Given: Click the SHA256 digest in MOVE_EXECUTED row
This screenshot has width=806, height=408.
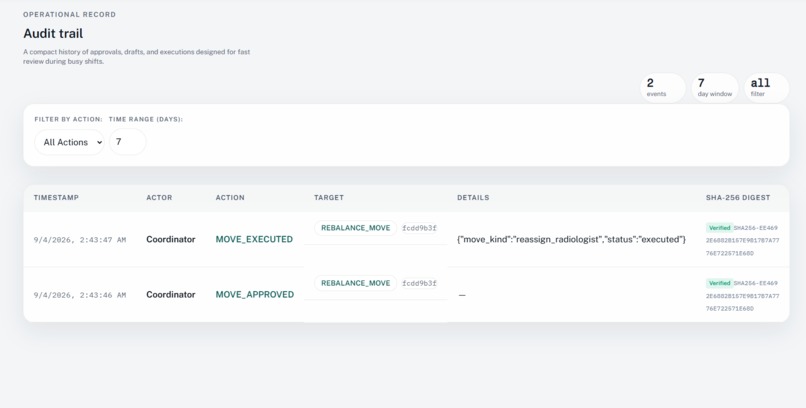Looking at the screenshot, I should click(743, 240).
